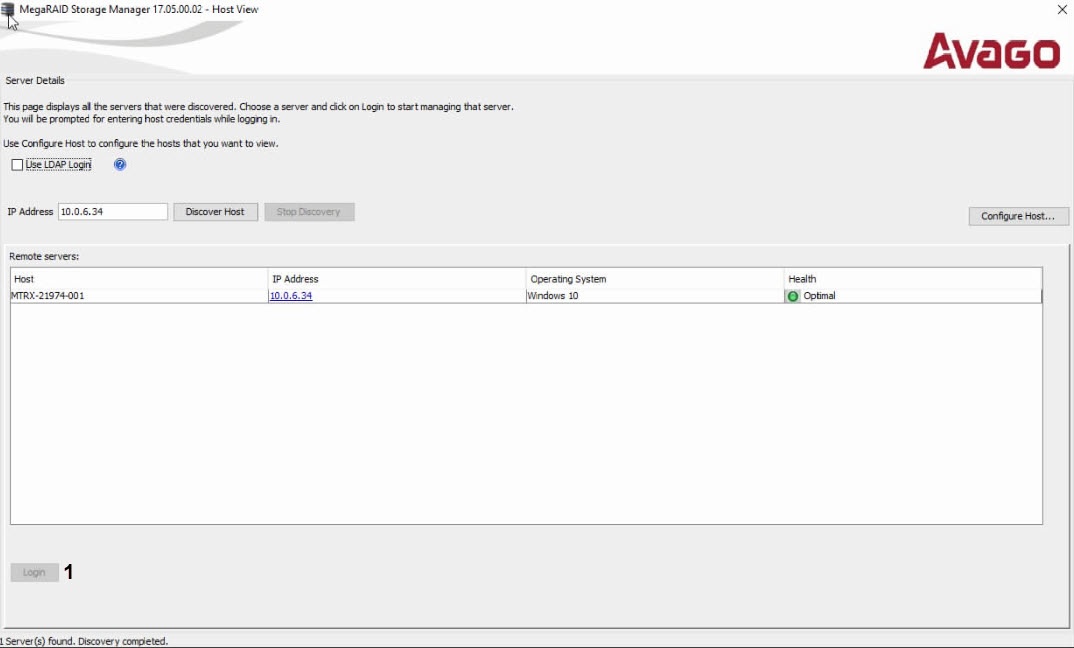Click the Server Details section heading
Screen dimensions: 1074x648
35,80
